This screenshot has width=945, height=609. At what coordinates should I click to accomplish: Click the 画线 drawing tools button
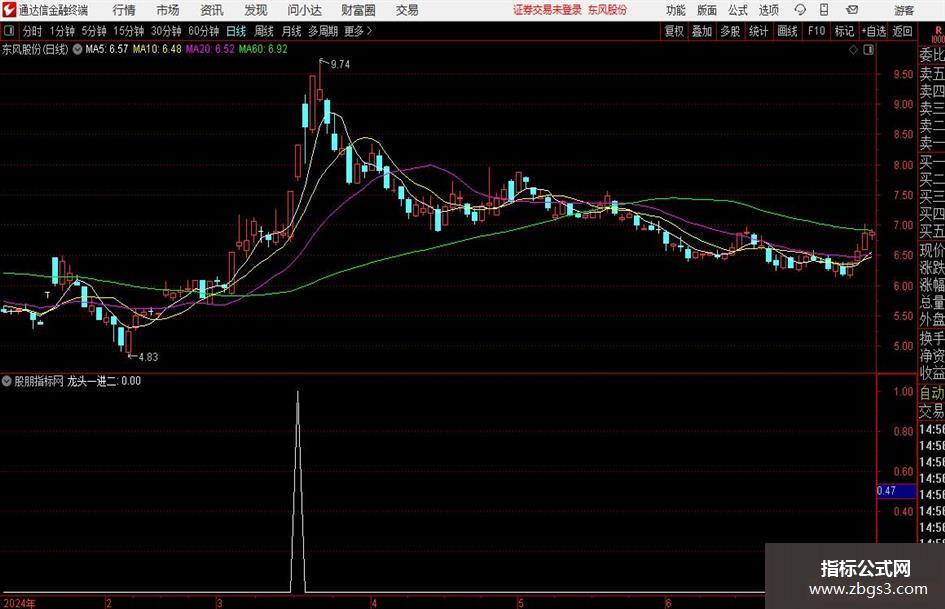pyautogui.click(x=787, y=31)
